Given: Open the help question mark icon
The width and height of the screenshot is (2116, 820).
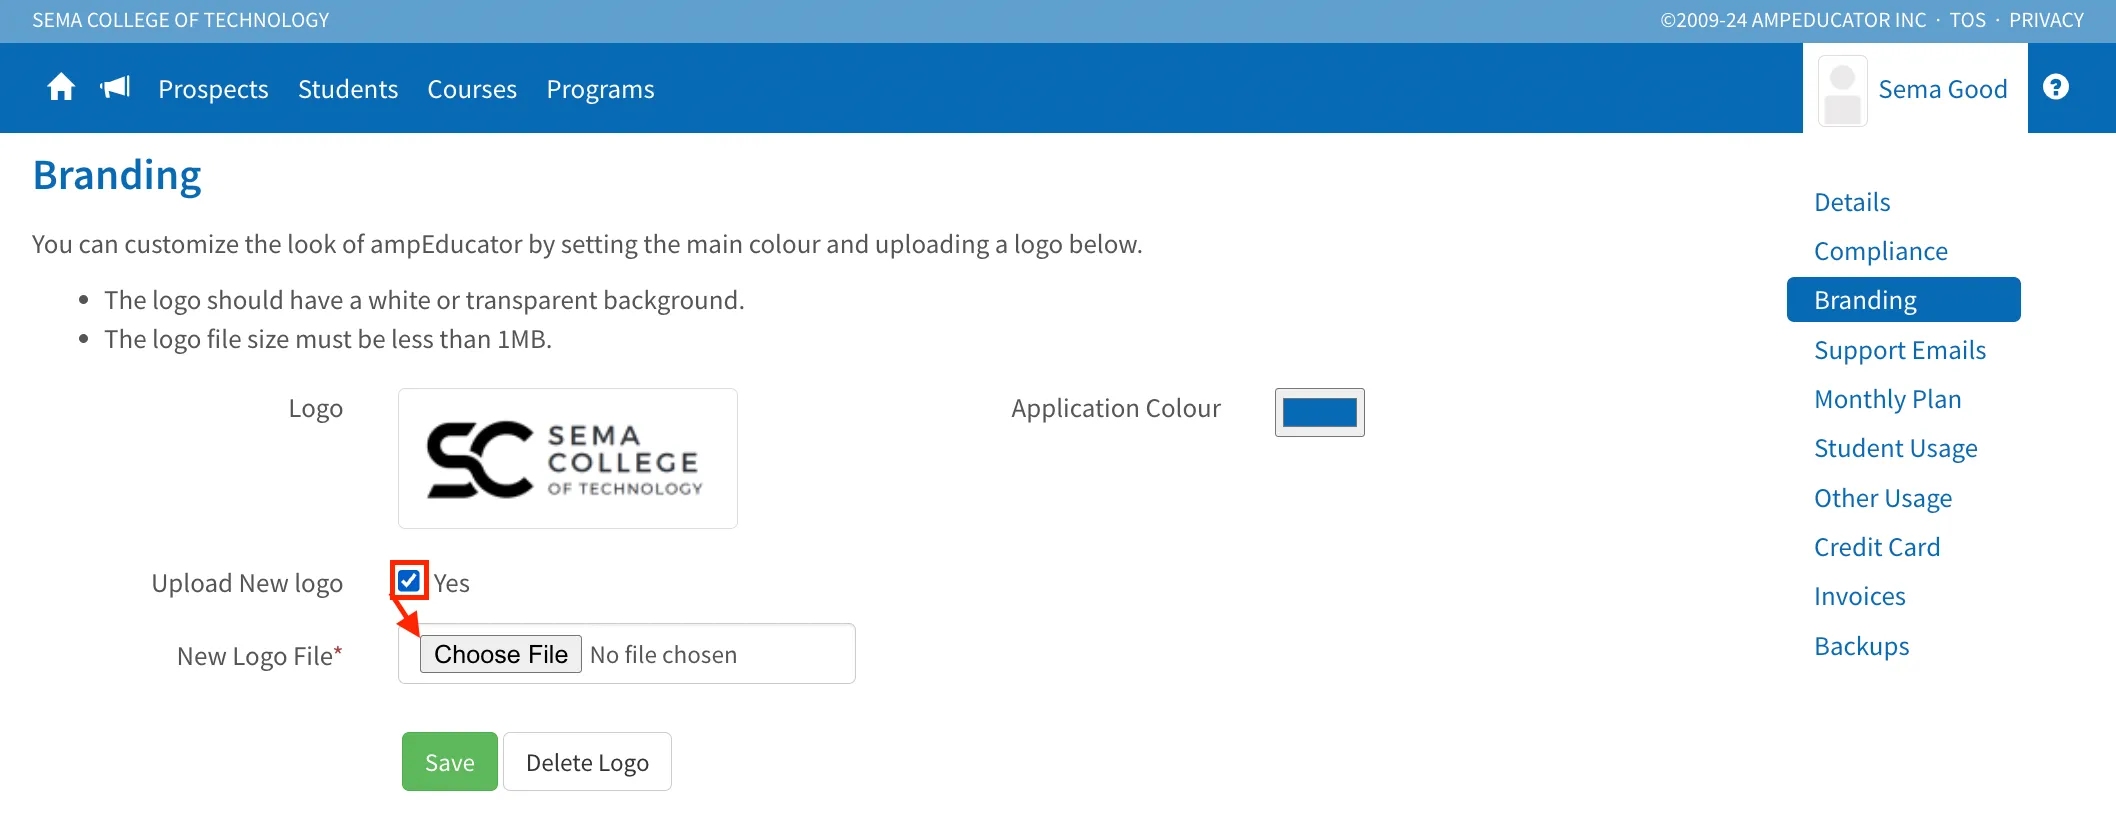Looking at the screenshot, I should 2056,88.
